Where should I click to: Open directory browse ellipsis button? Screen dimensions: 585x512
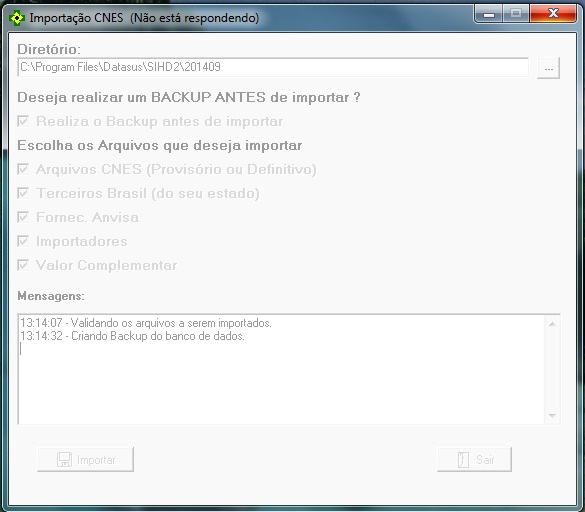coord(548,68)
